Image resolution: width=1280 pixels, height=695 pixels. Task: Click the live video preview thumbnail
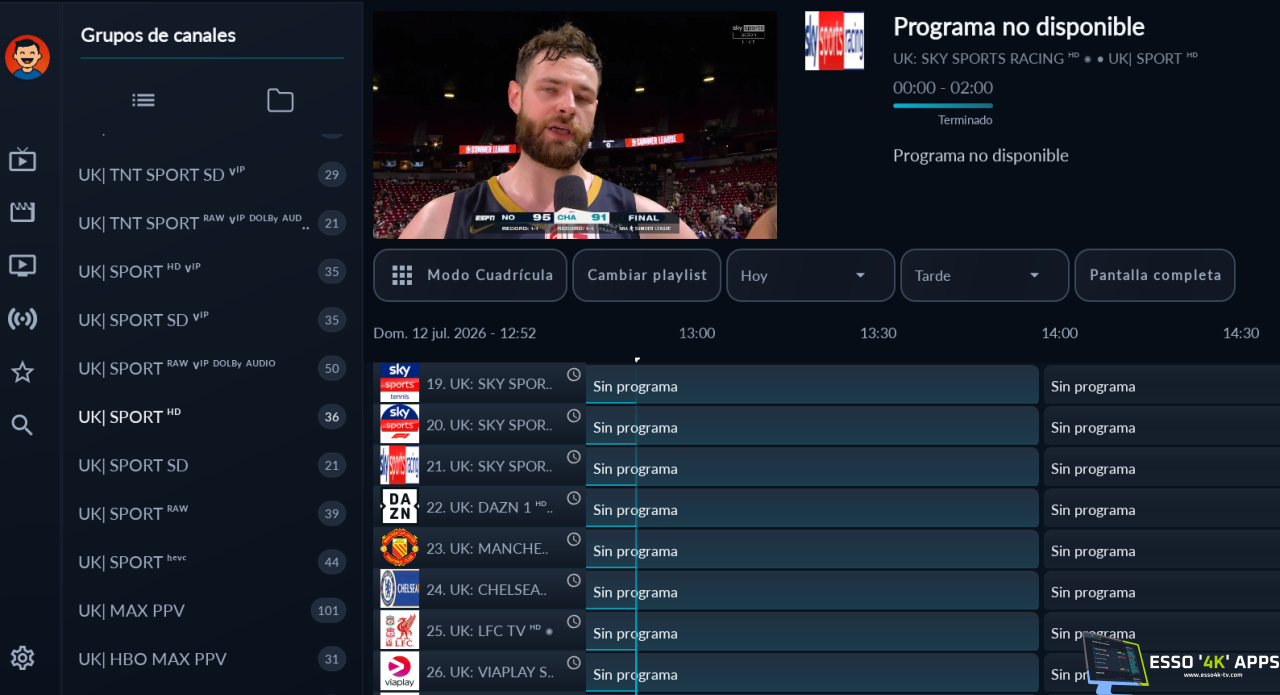(x=575, y=125)
